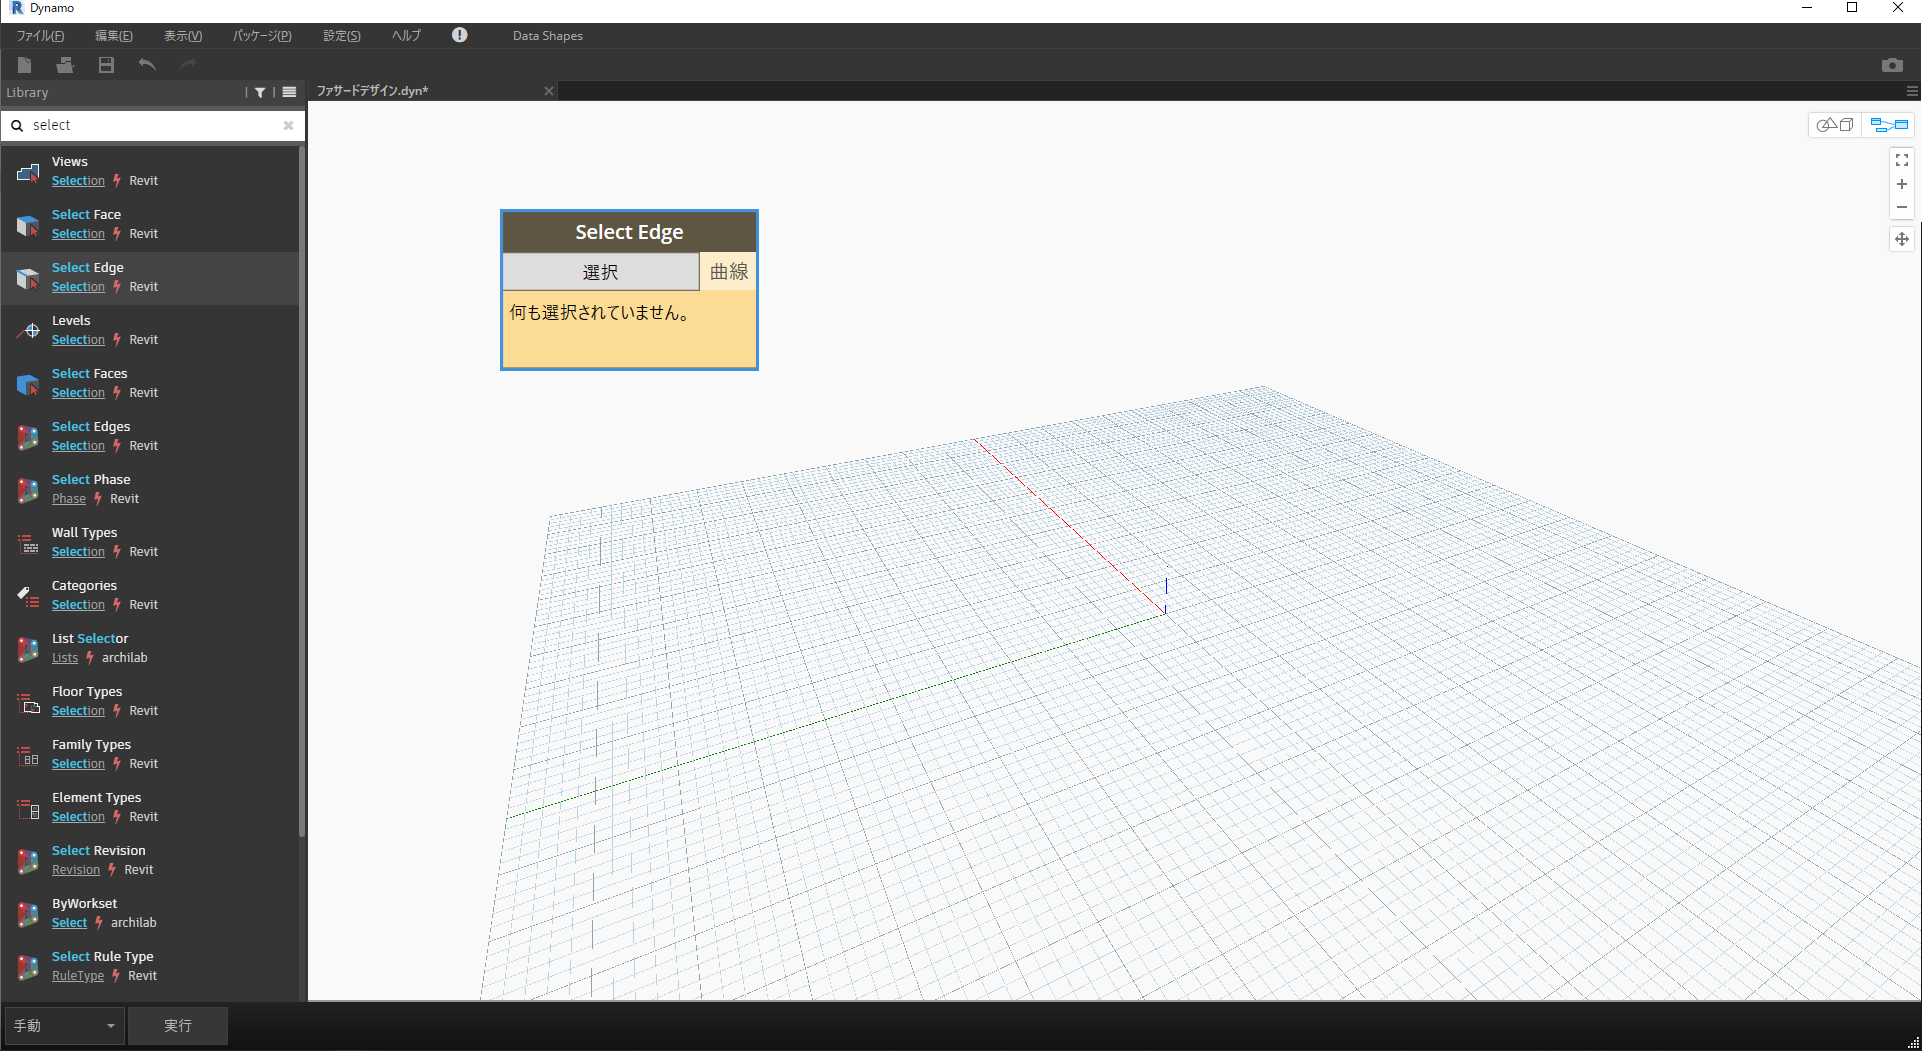Click the Library panel scrollbar
Image resolution: width=1922 pixels, height=1051 pixels.
click(x=301, y=490)
